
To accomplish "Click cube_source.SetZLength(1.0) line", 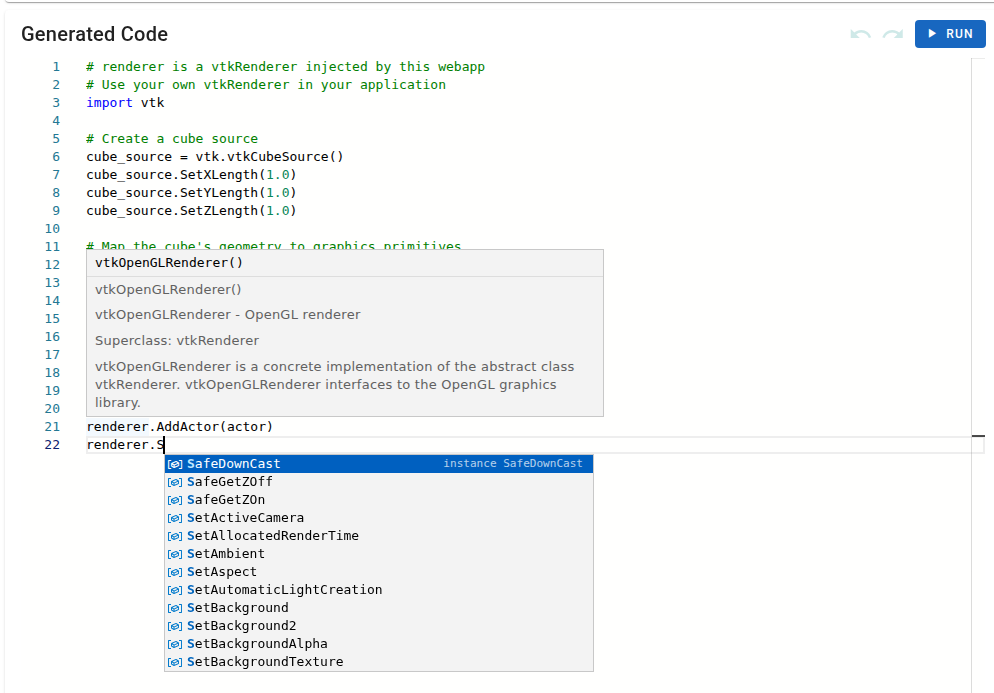I will coord(191,210).
